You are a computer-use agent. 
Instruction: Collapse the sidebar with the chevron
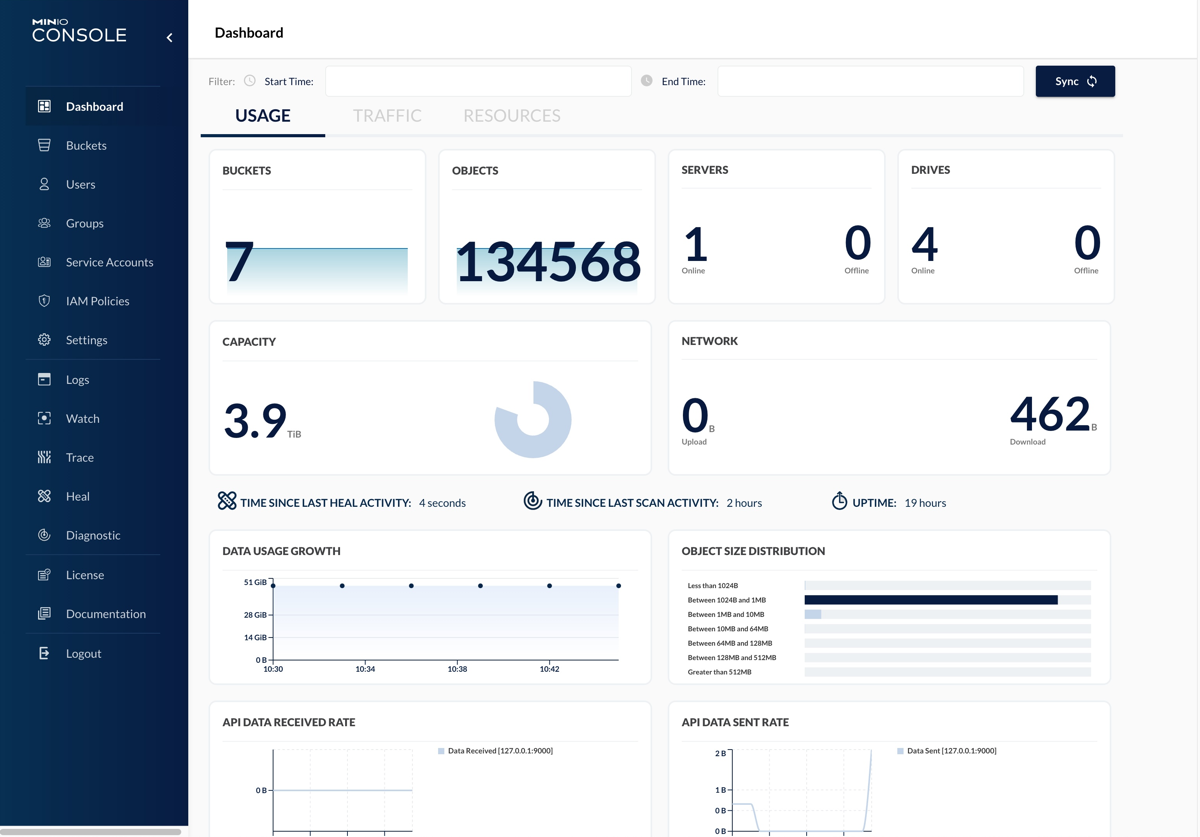tap(169, 38)
